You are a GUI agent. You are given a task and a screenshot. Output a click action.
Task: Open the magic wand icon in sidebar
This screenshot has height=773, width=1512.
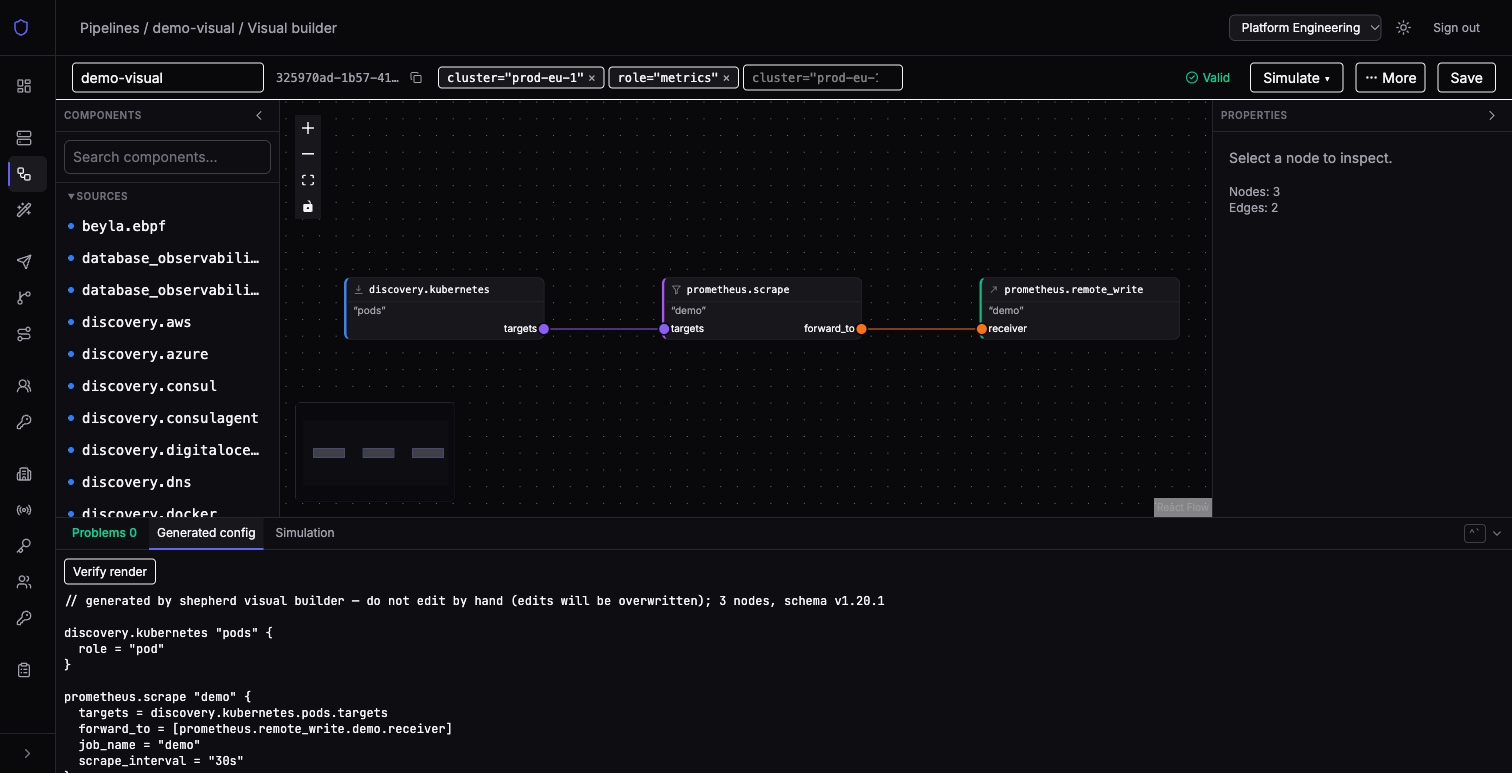pos(24,210)
